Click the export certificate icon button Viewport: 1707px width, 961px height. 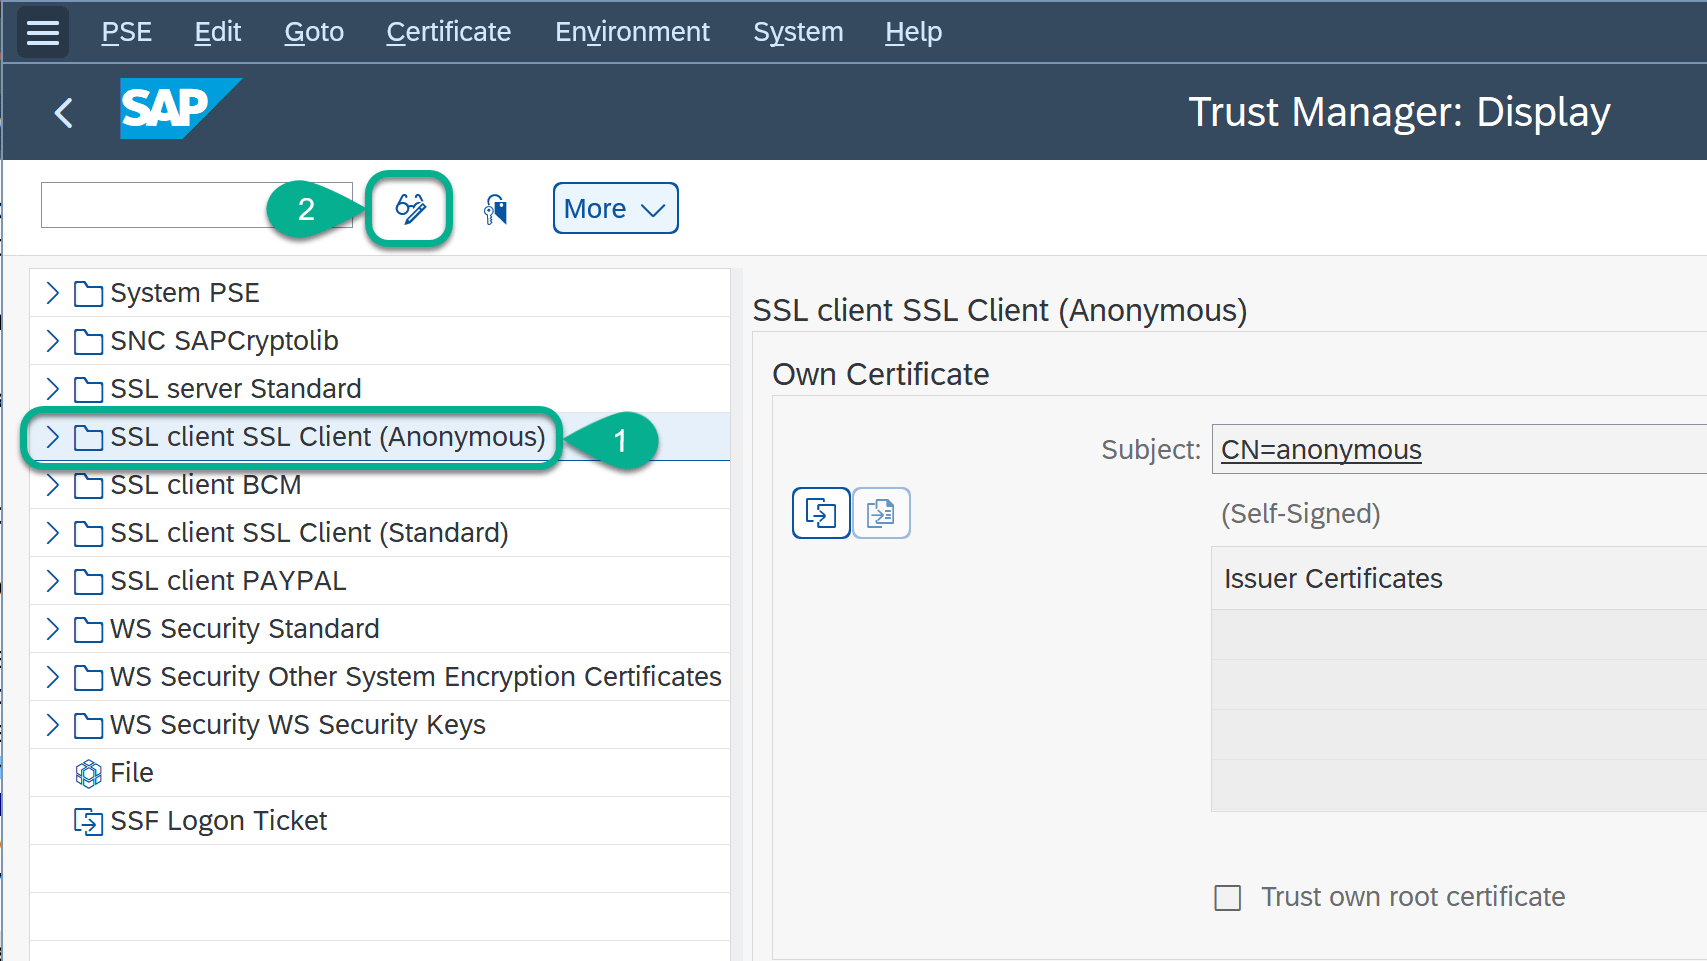pos(881,513)
